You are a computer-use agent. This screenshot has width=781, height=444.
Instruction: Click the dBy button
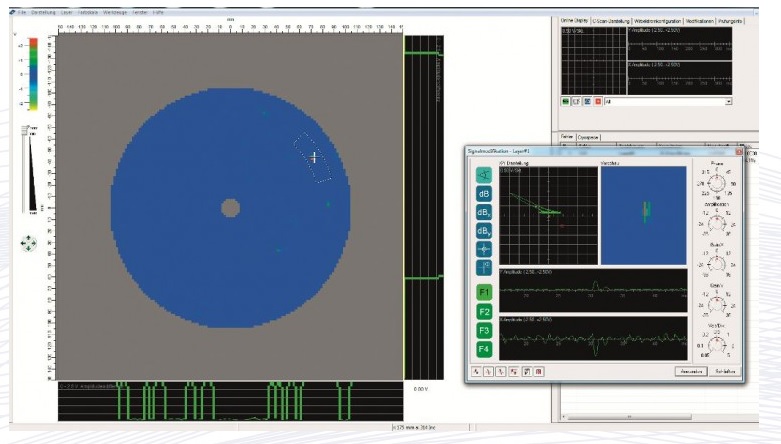click(x=484, y=230)
